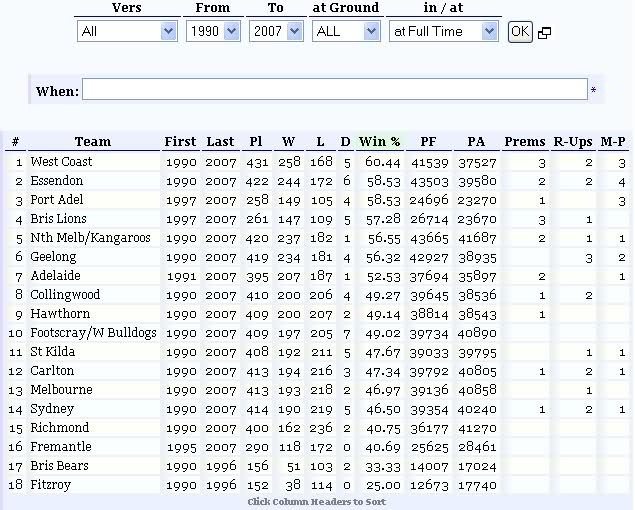Viewport: 635px width, 510px height.
Task: Click the M-P column header
Action: (615, 142)
